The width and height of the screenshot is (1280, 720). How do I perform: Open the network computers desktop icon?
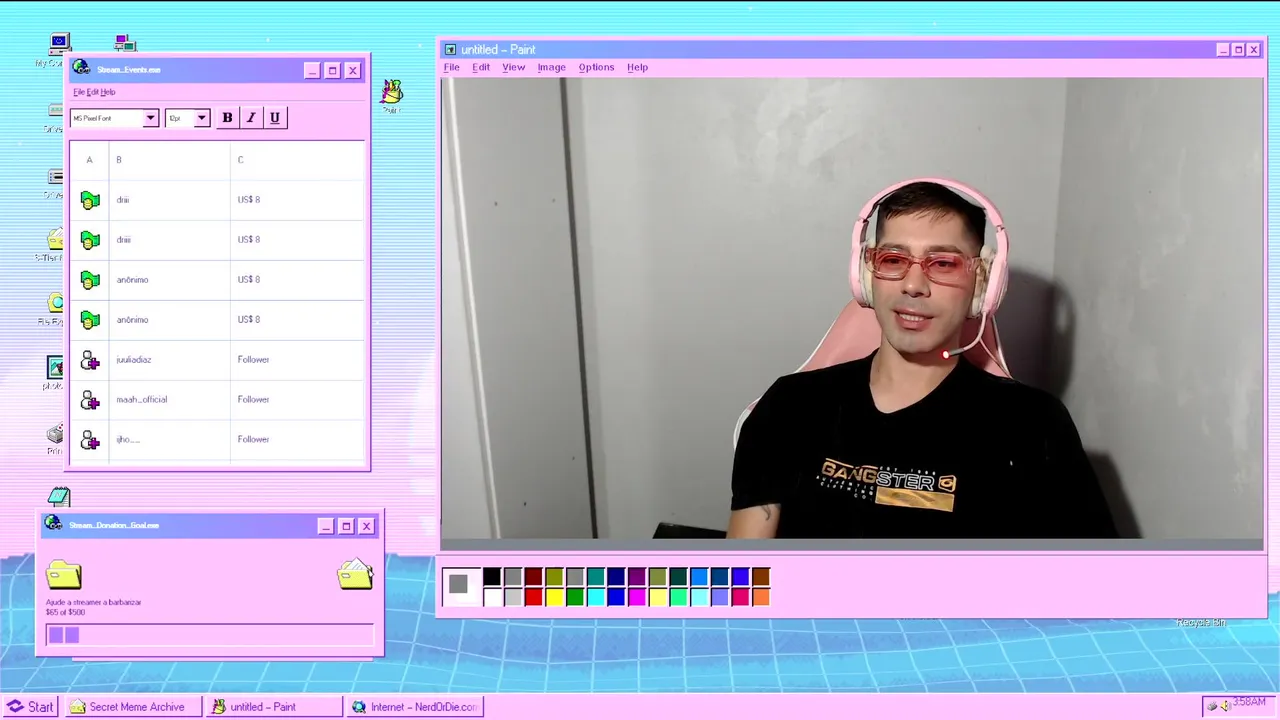(x=125, y=43)
